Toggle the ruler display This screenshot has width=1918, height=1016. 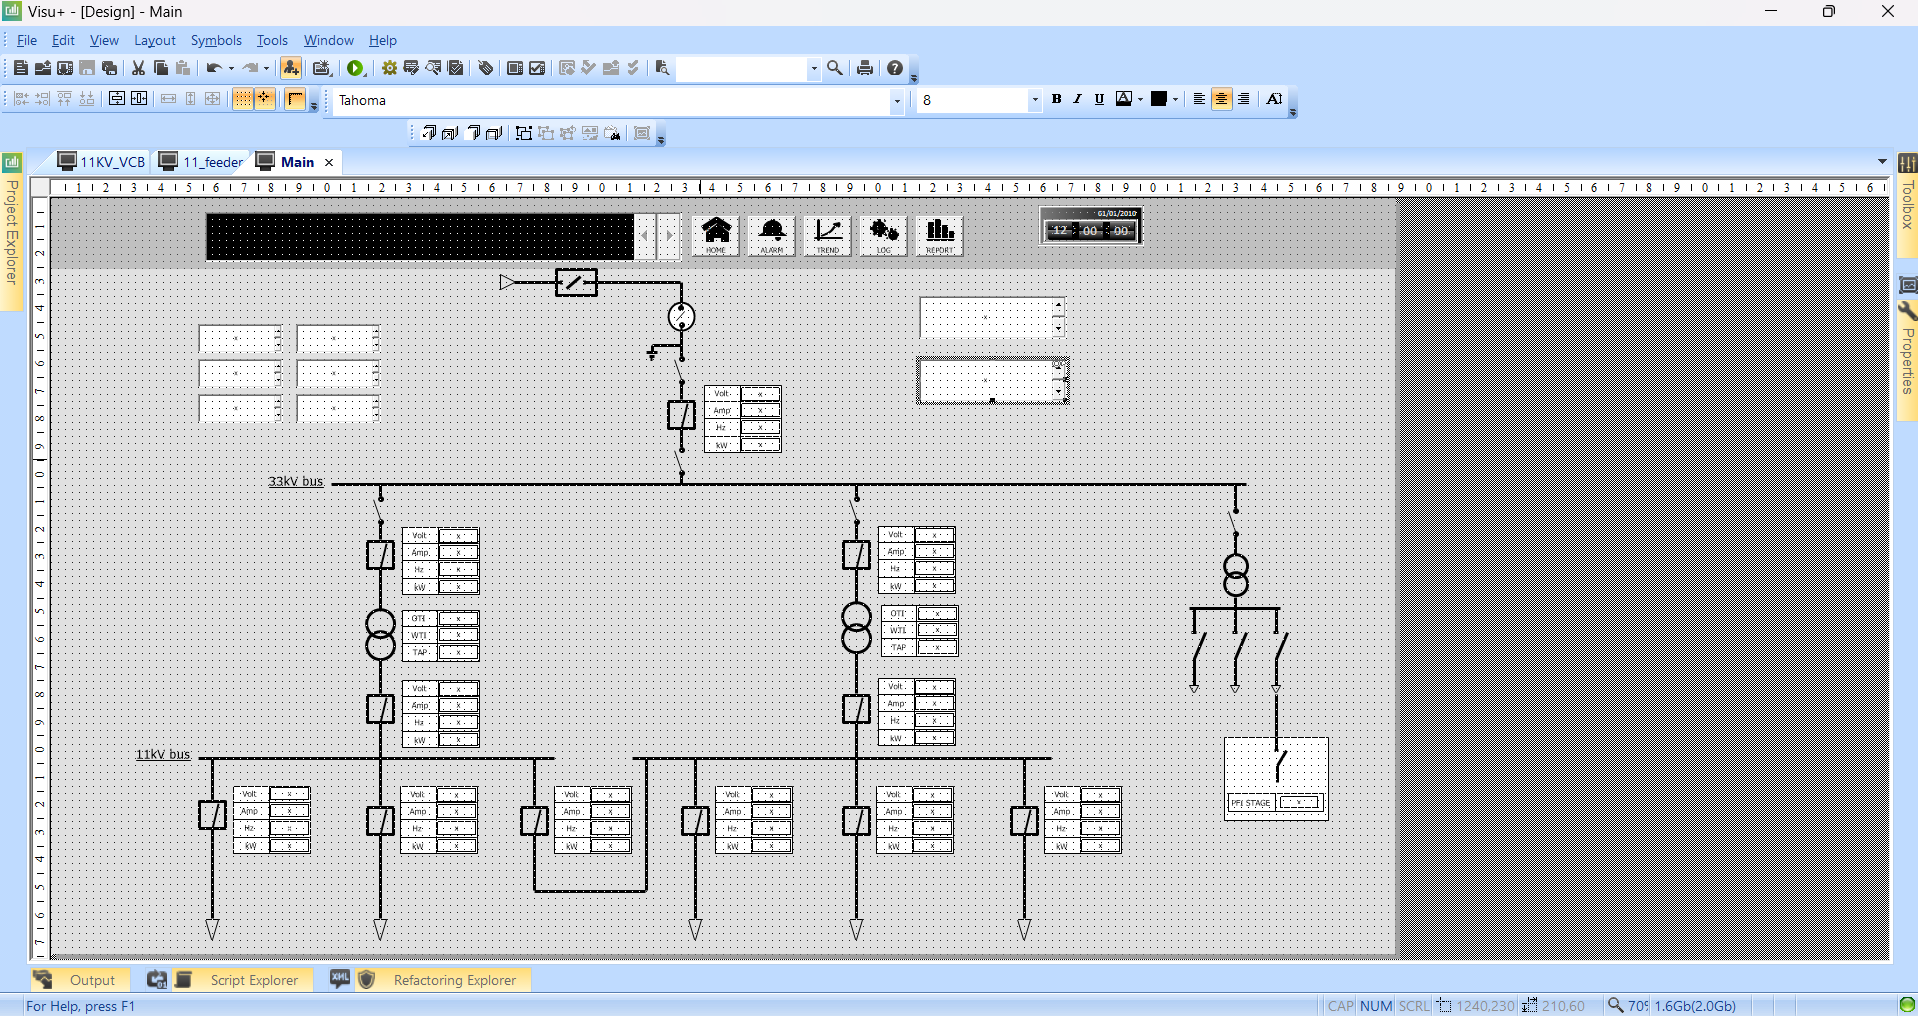click(x=296, y=99)
